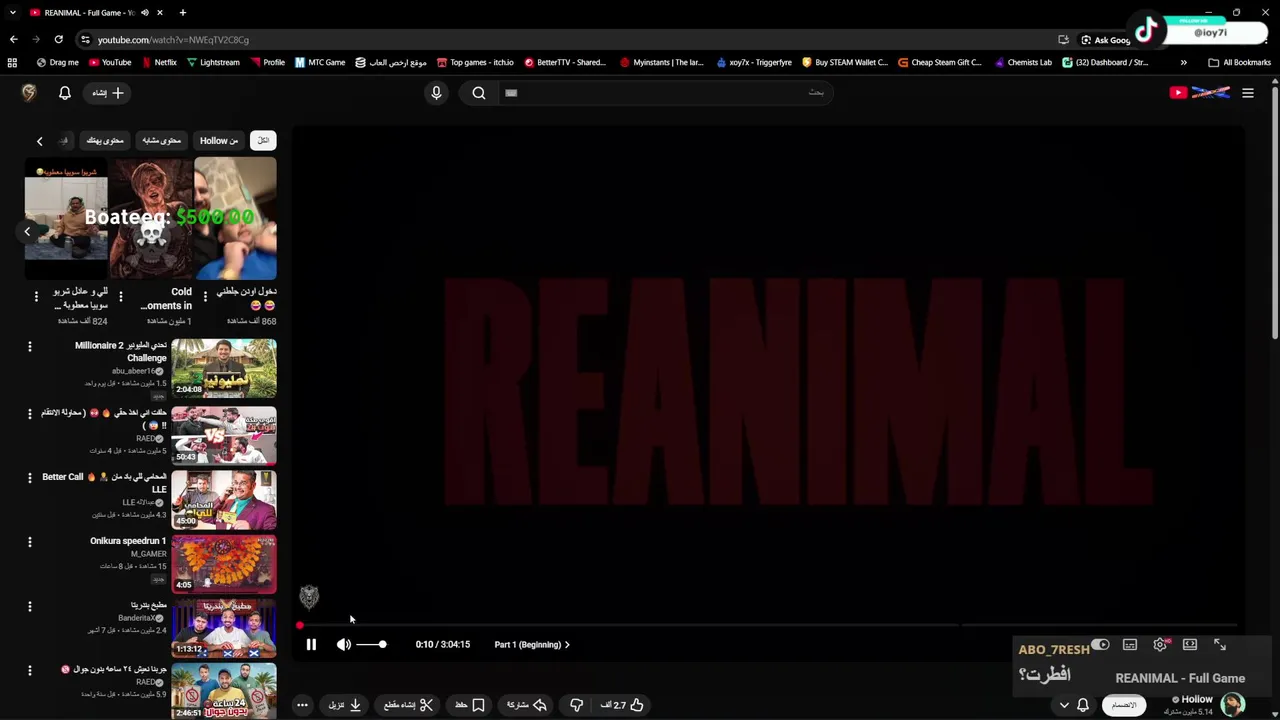The image size is (1280, 720).
Task: Click the white subscription join button
Action: (1124, 705)
